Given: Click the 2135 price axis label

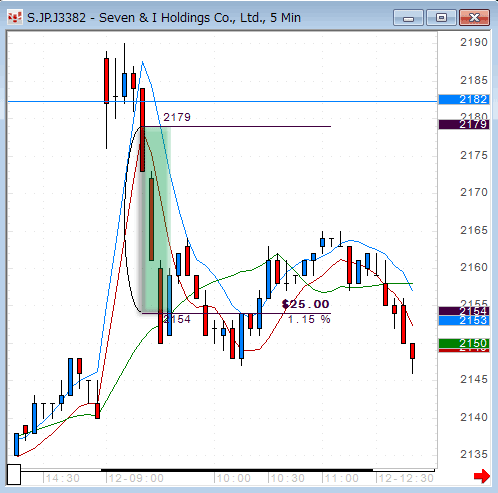Looking at the screenshot, I should (x=474, y=454).
